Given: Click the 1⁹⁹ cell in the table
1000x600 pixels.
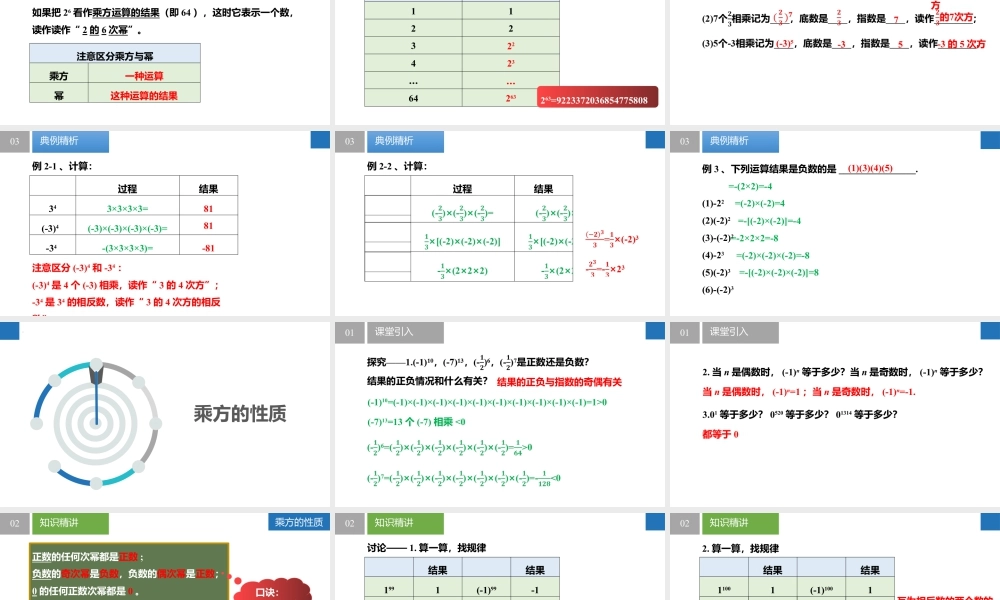Looking at the screenshot, I should tap(389, 590).
